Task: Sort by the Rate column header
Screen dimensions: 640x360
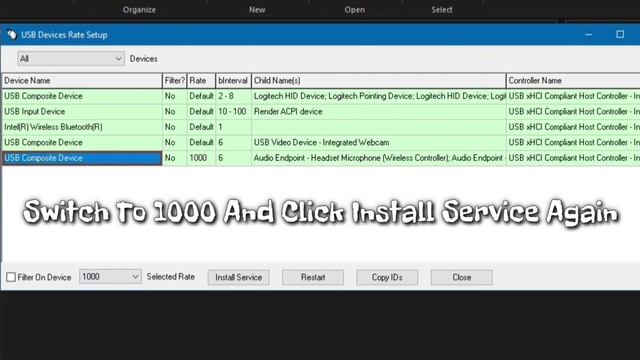Action: (201, 81)
